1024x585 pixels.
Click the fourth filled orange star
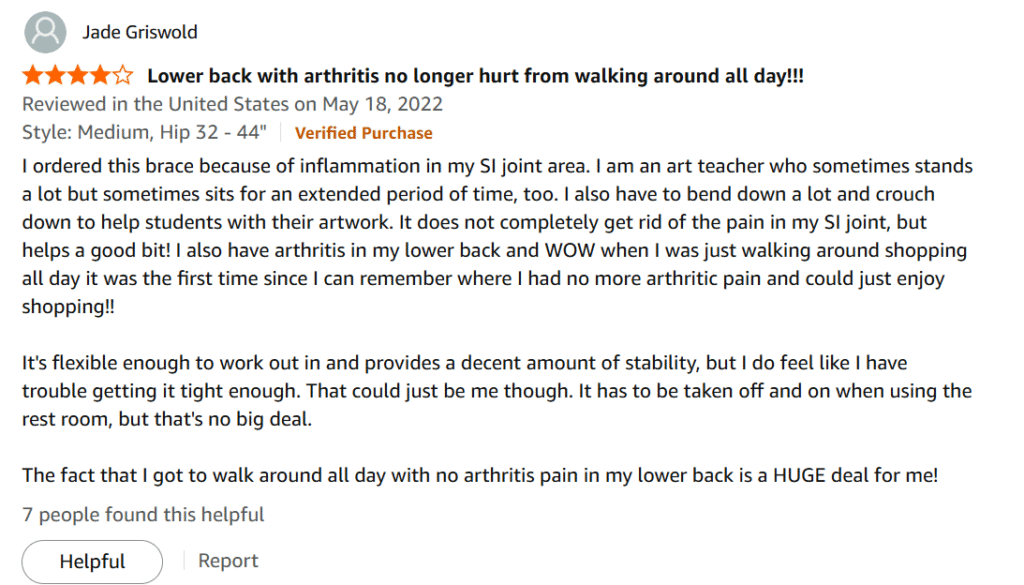(100, 76)
